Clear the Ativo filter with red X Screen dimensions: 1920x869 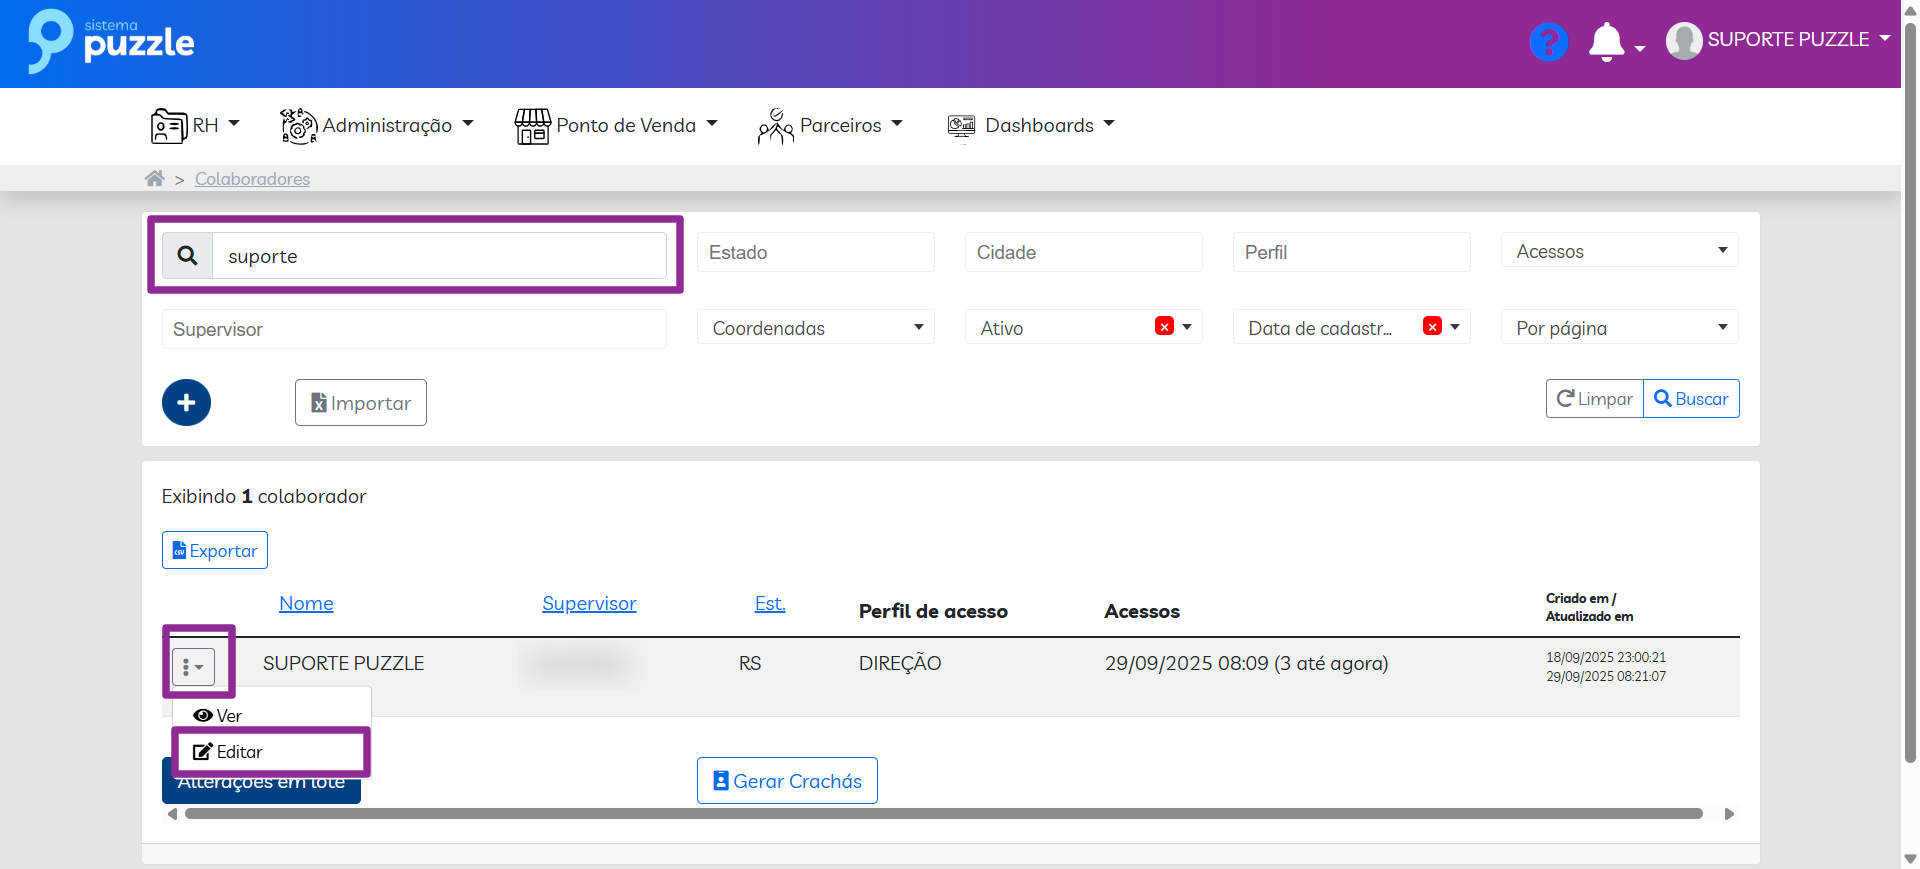(x=1164, y=327)
